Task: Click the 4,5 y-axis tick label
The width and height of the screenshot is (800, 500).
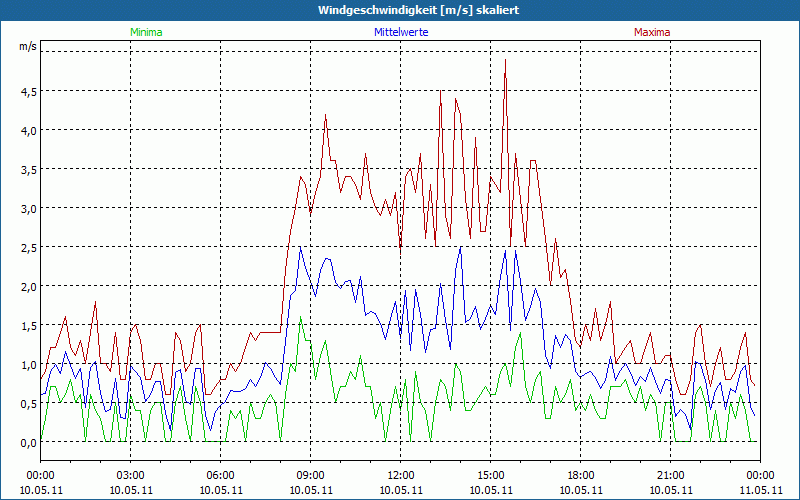Action: point(27,91)
